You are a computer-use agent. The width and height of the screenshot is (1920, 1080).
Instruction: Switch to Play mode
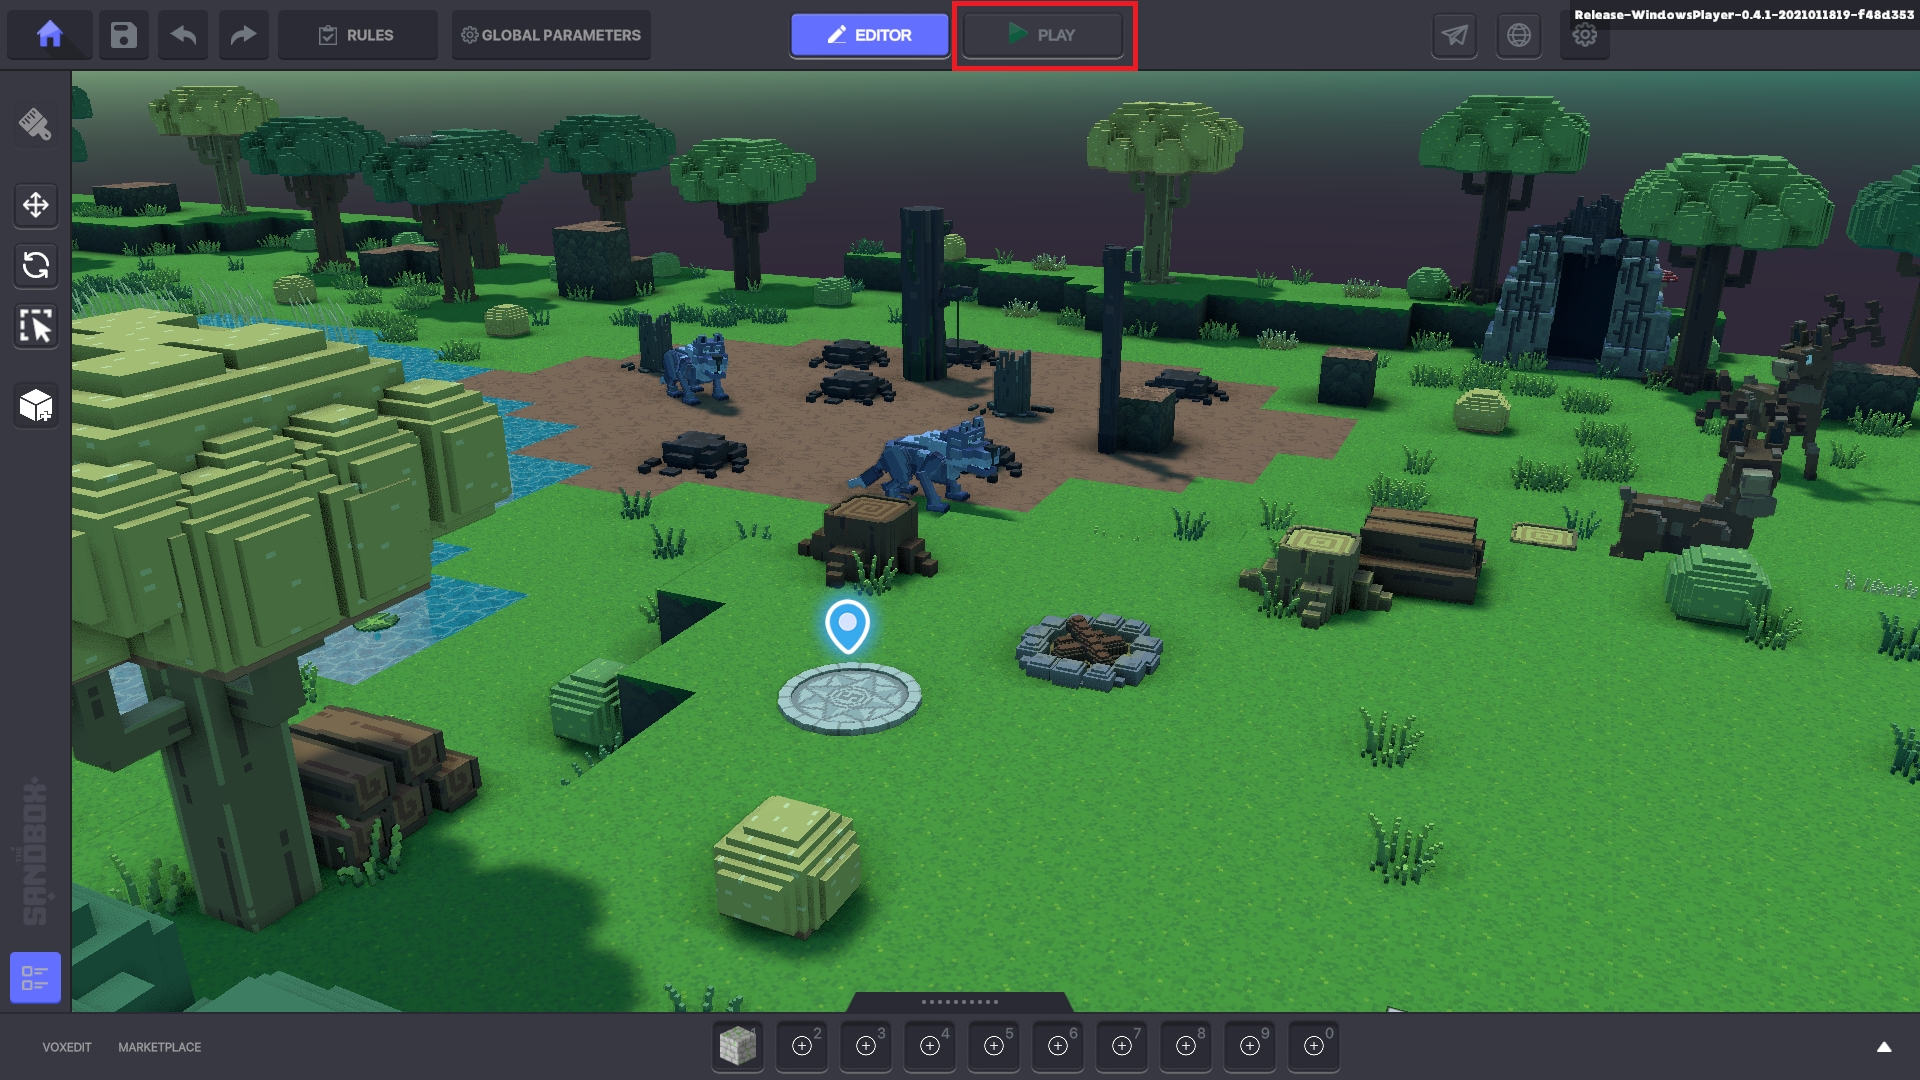1042,35
